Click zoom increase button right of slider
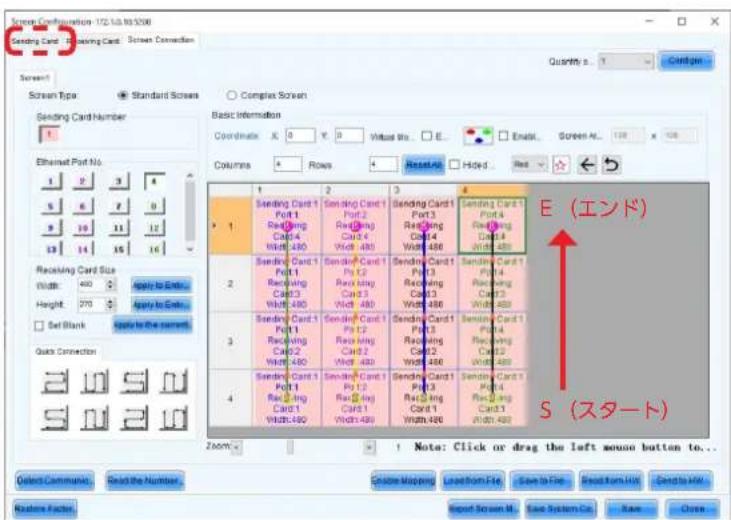This screenshot has width=731, height=520. click(x=369, y=447)
